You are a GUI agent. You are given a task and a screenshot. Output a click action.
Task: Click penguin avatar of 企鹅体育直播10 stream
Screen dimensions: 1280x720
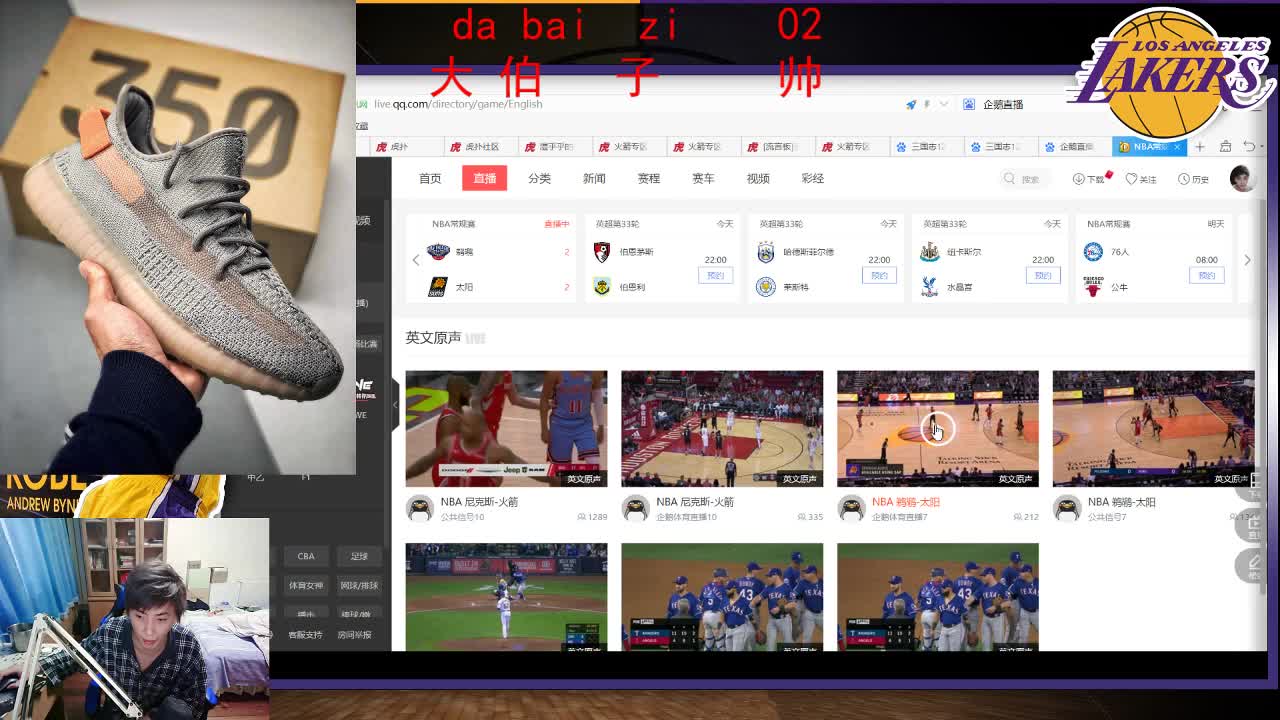(x=635, y=509)
